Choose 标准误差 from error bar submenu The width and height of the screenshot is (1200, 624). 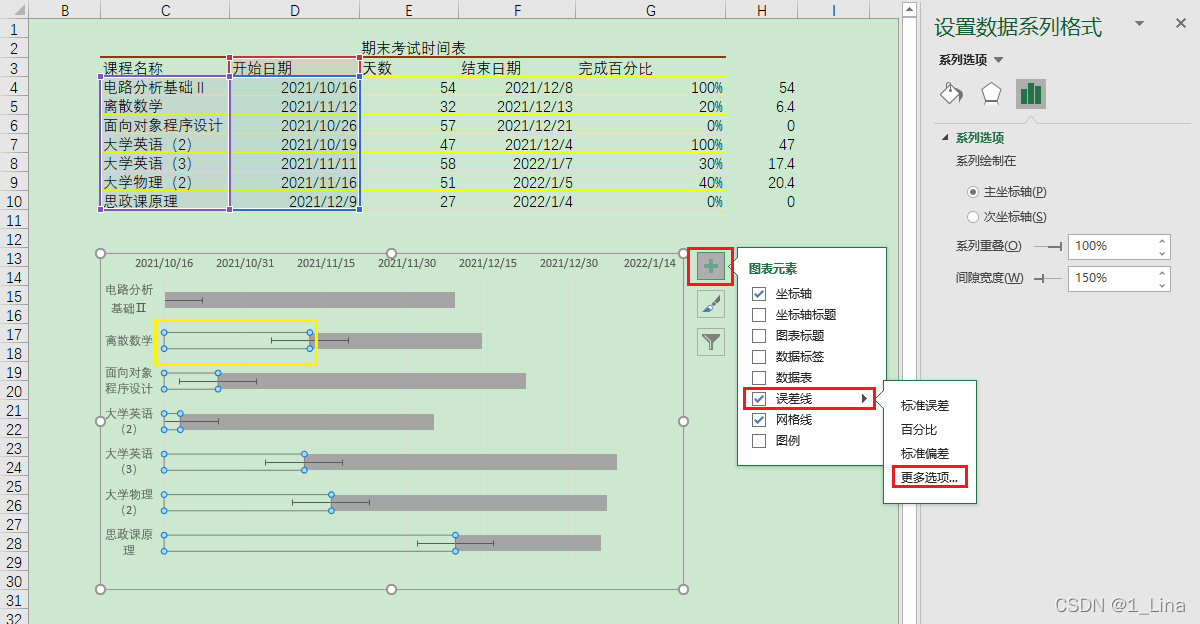tap(925, 406)
